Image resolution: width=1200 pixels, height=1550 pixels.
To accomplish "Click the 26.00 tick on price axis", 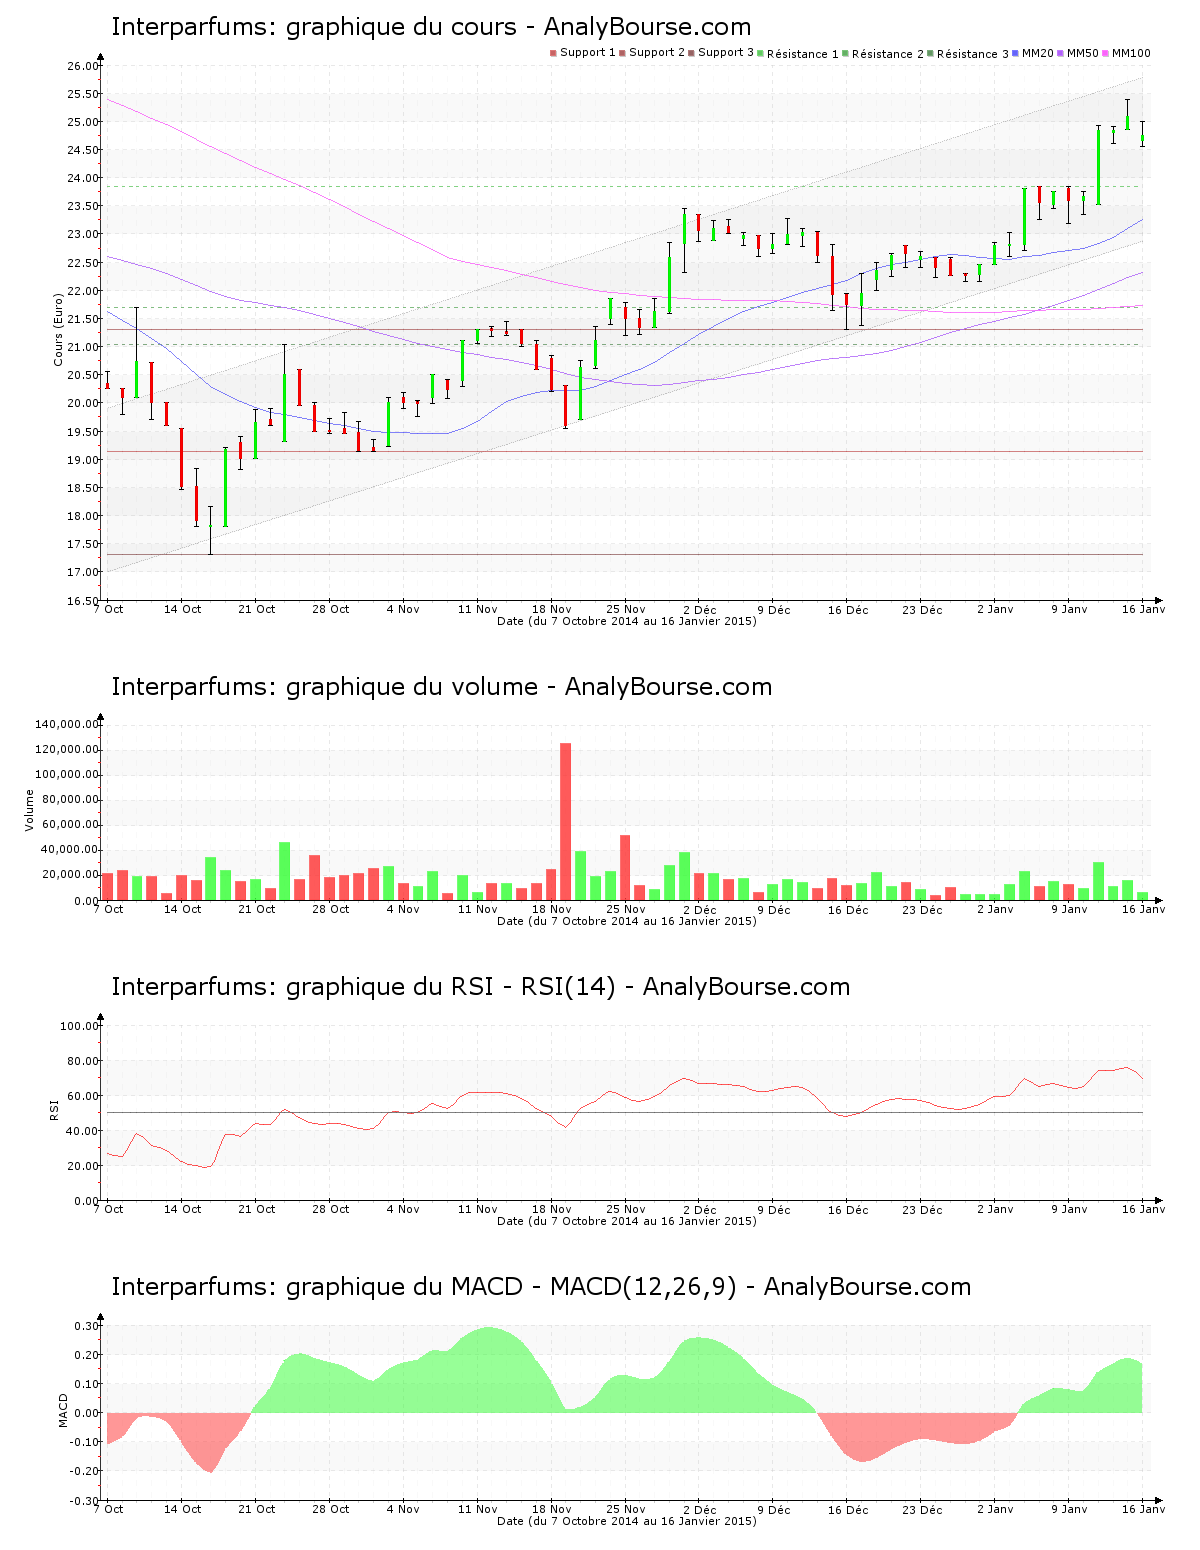I will (x=83, y=66).
